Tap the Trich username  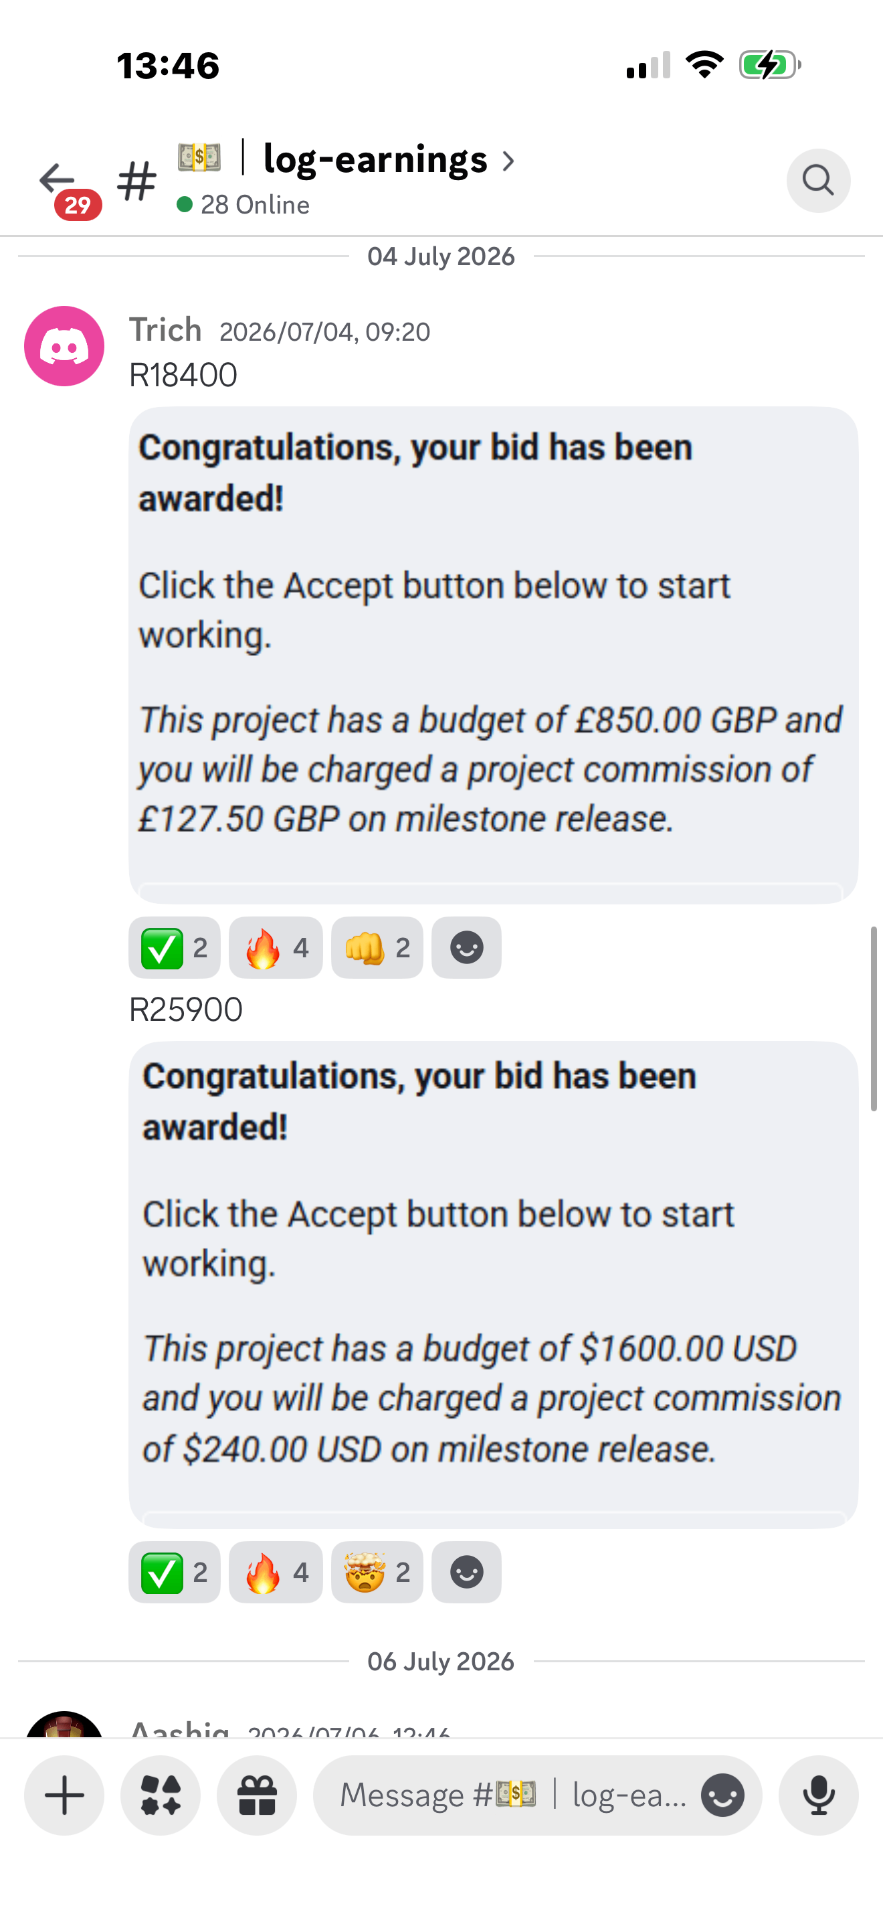[x=165, y=330]
